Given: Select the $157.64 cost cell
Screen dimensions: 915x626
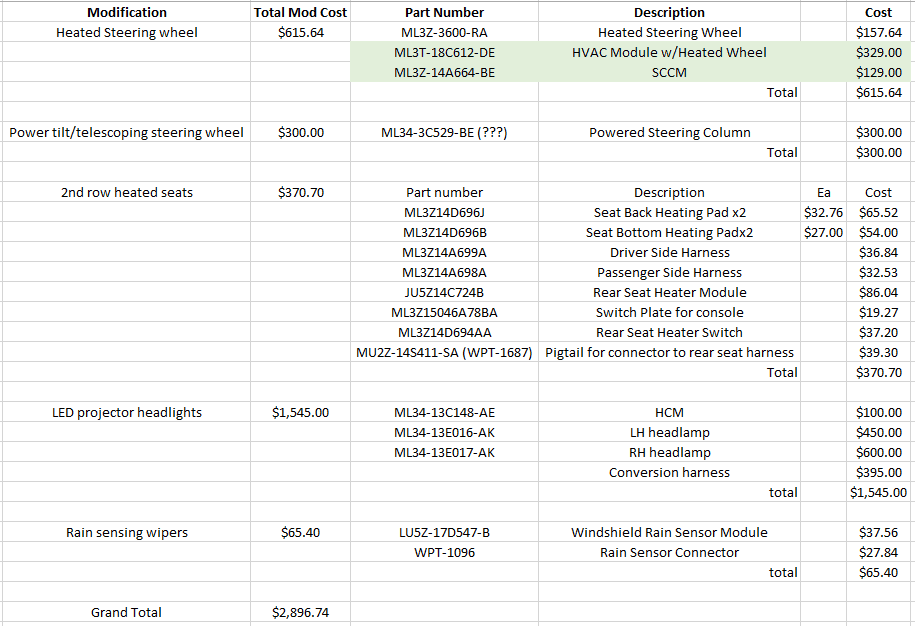Looking at the screenshot, I should [878, 33].
